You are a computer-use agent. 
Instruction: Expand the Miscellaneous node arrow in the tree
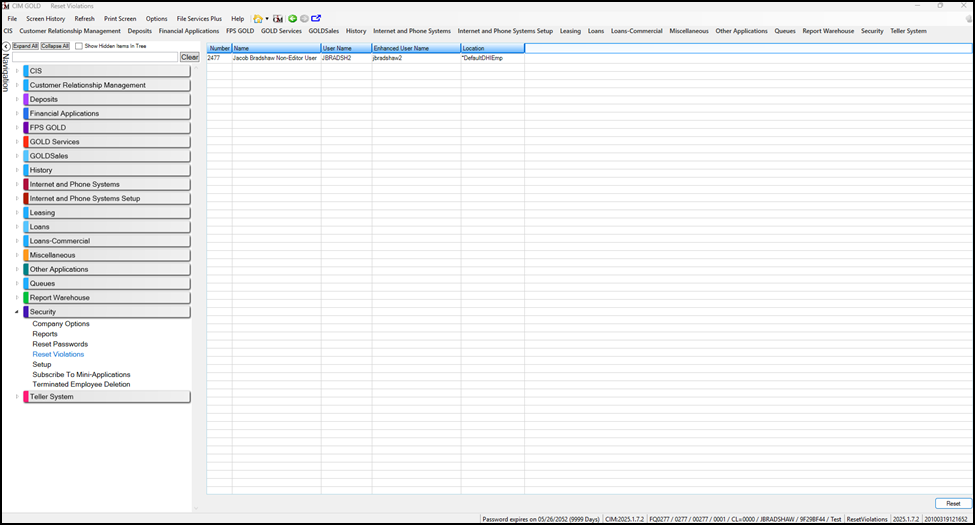(17, 255)
